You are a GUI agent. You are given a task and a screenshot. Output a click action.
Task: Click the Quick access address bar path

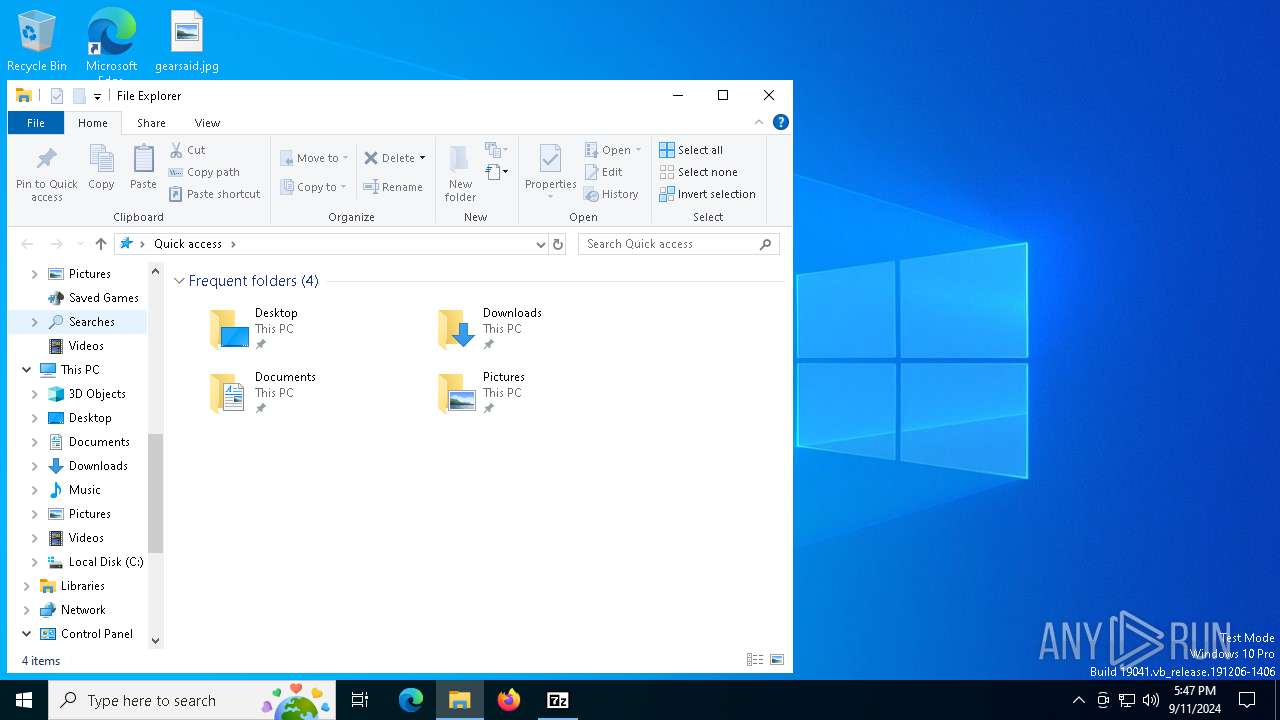pos(188,244)
